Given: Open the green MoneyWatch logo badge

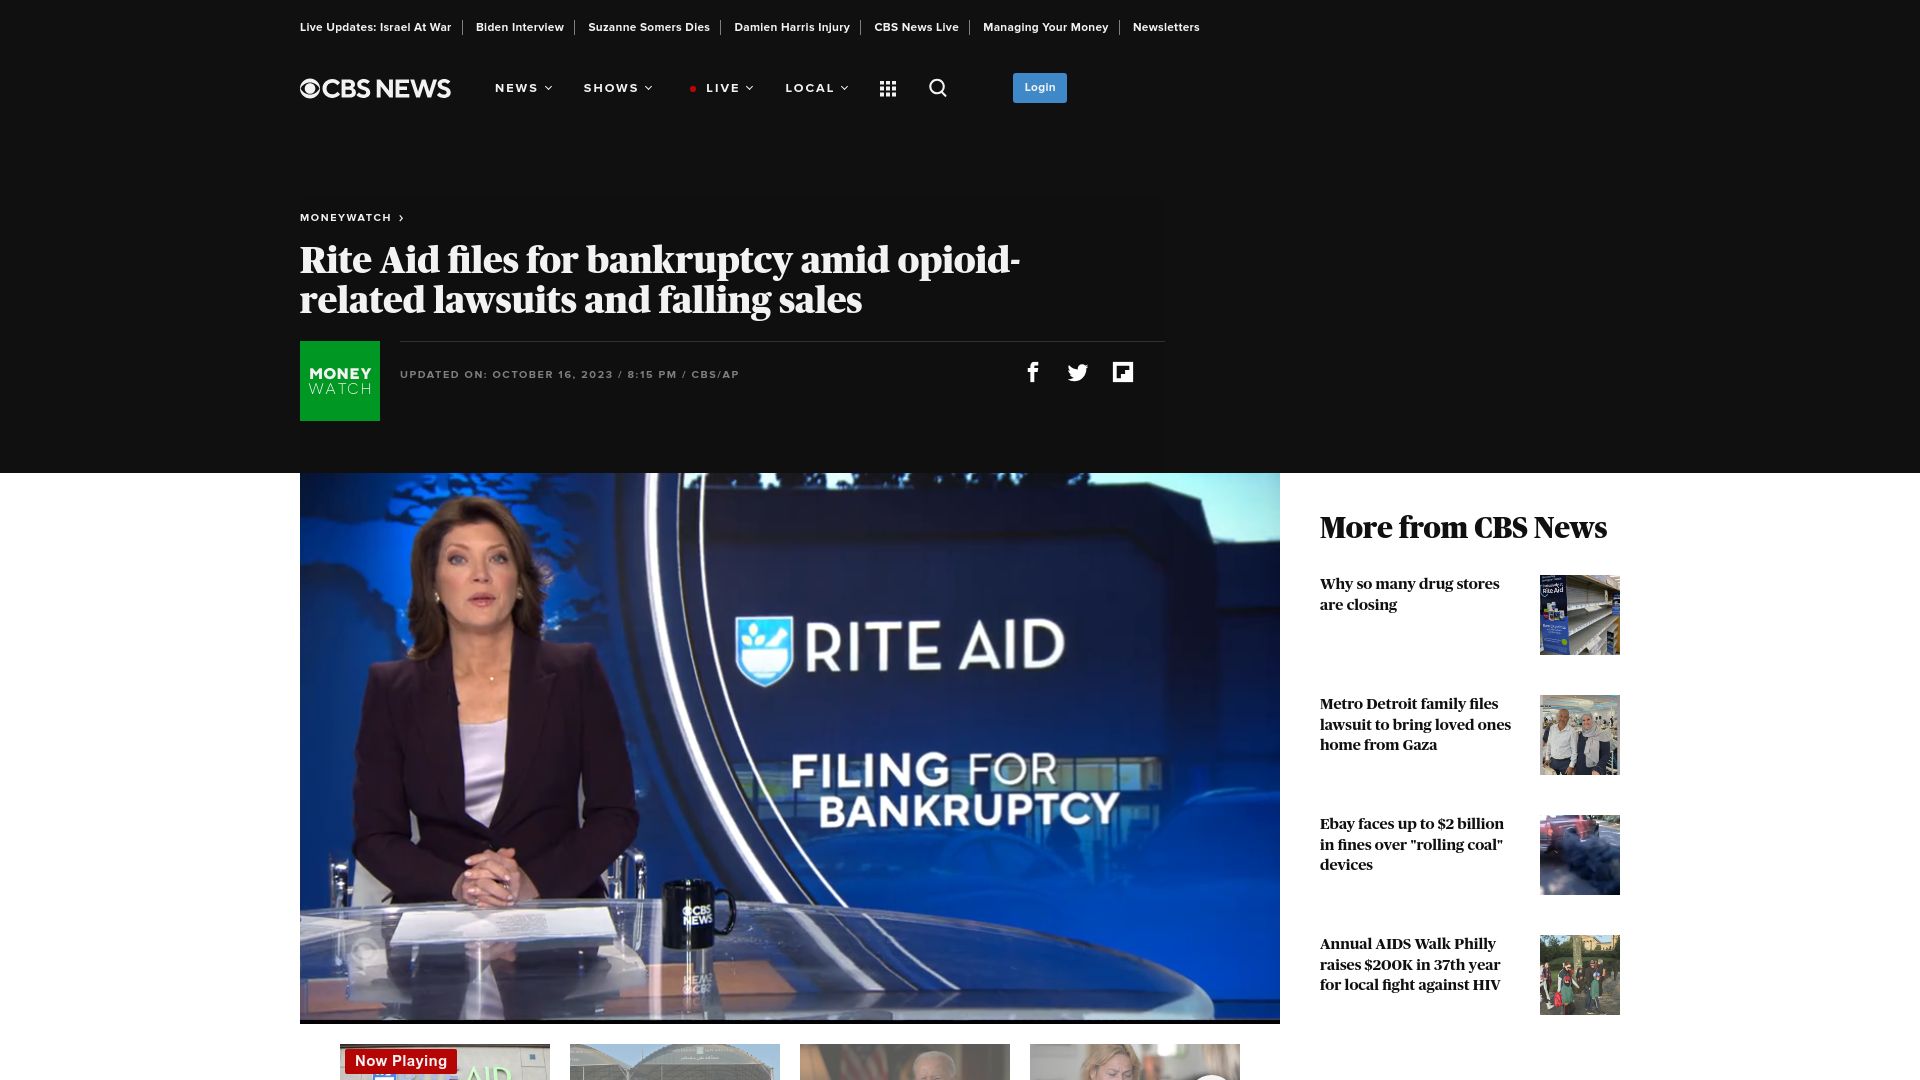Looking at the screenshot, I should tap(340, 381).
